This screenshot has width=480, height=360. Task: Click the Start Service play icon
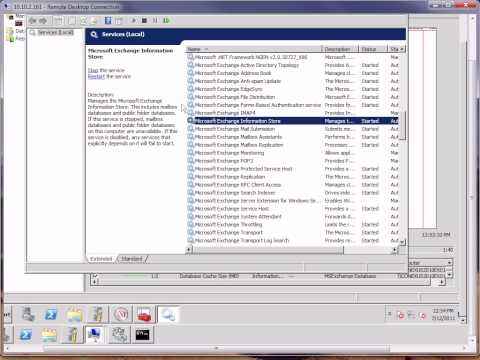tap(134, 21)
